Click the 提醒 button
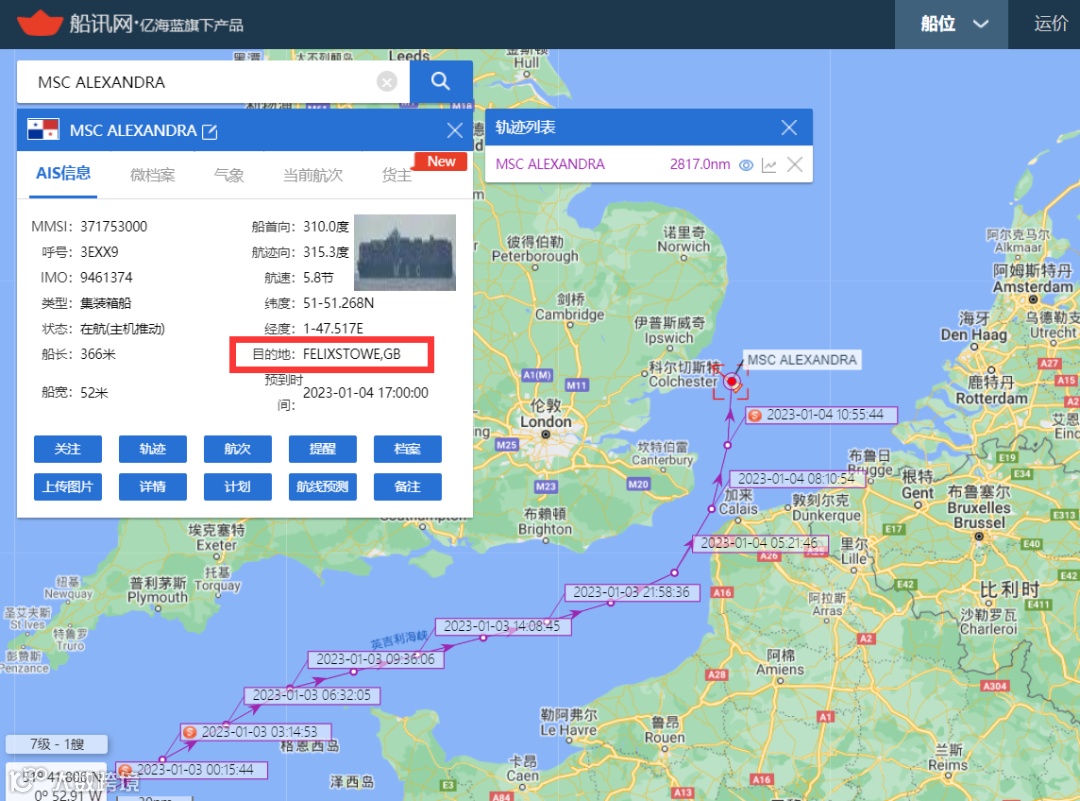Image resolution: width=1080 pixels, height=801 pixels. (322, 449)
